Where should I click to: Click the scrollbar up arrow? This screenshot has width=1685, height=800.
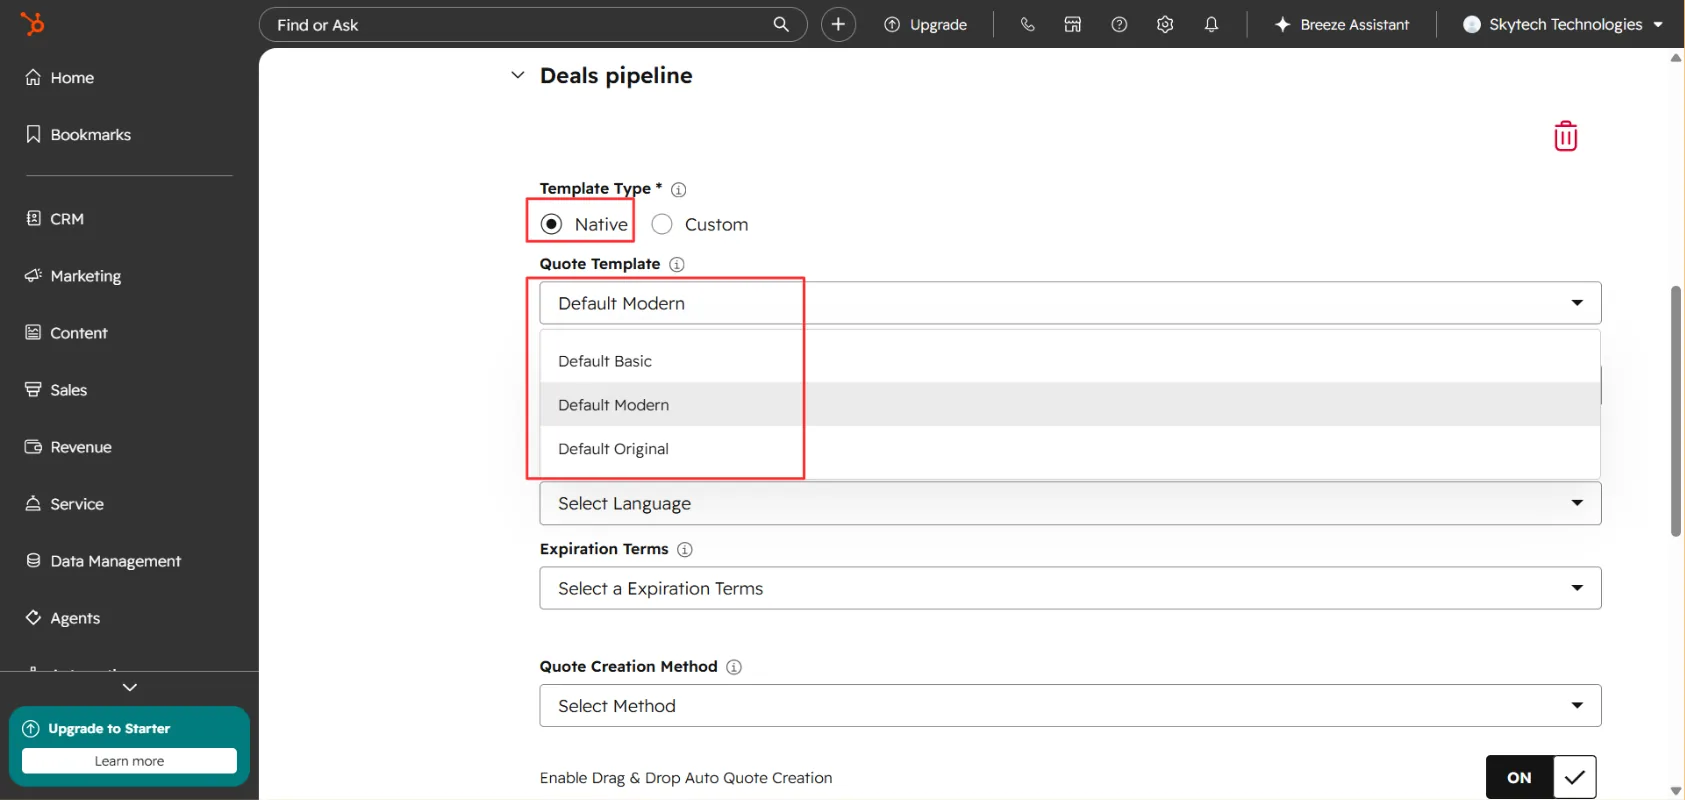[x=1676, y=58]
